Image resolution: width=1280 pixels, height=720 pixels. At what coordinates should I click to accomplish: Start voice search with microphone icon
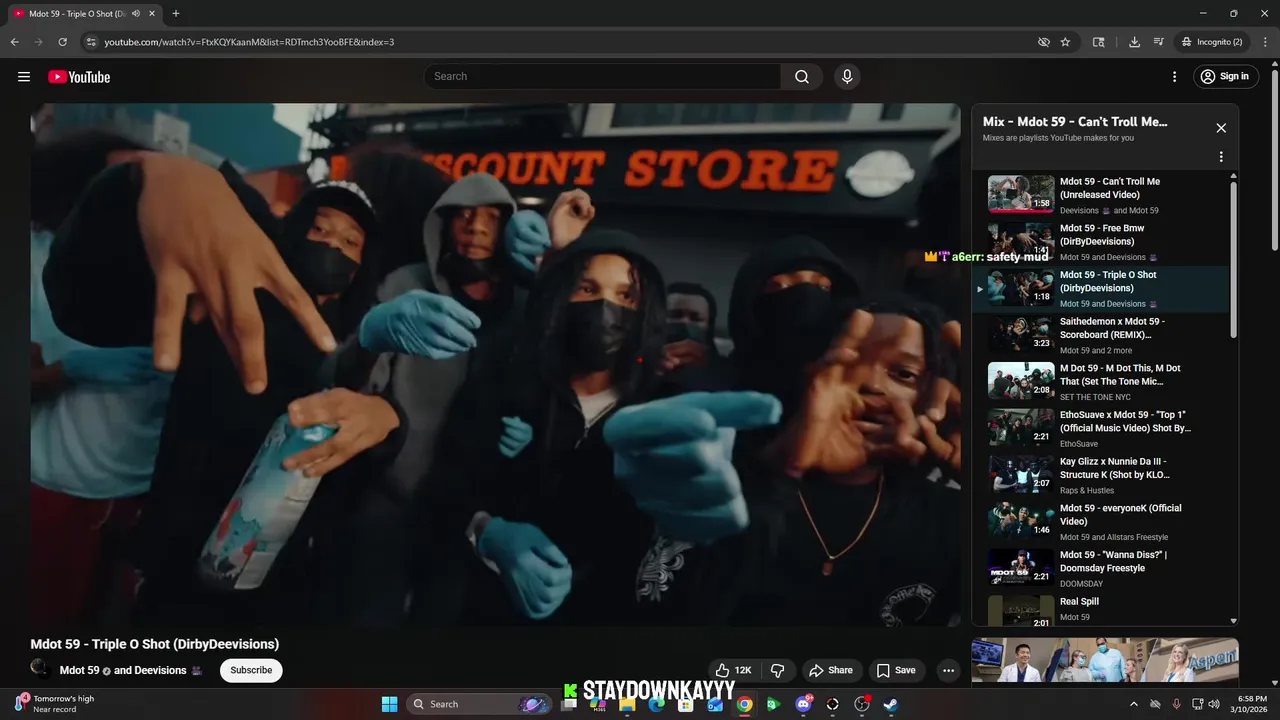click(x=847, y=77)
